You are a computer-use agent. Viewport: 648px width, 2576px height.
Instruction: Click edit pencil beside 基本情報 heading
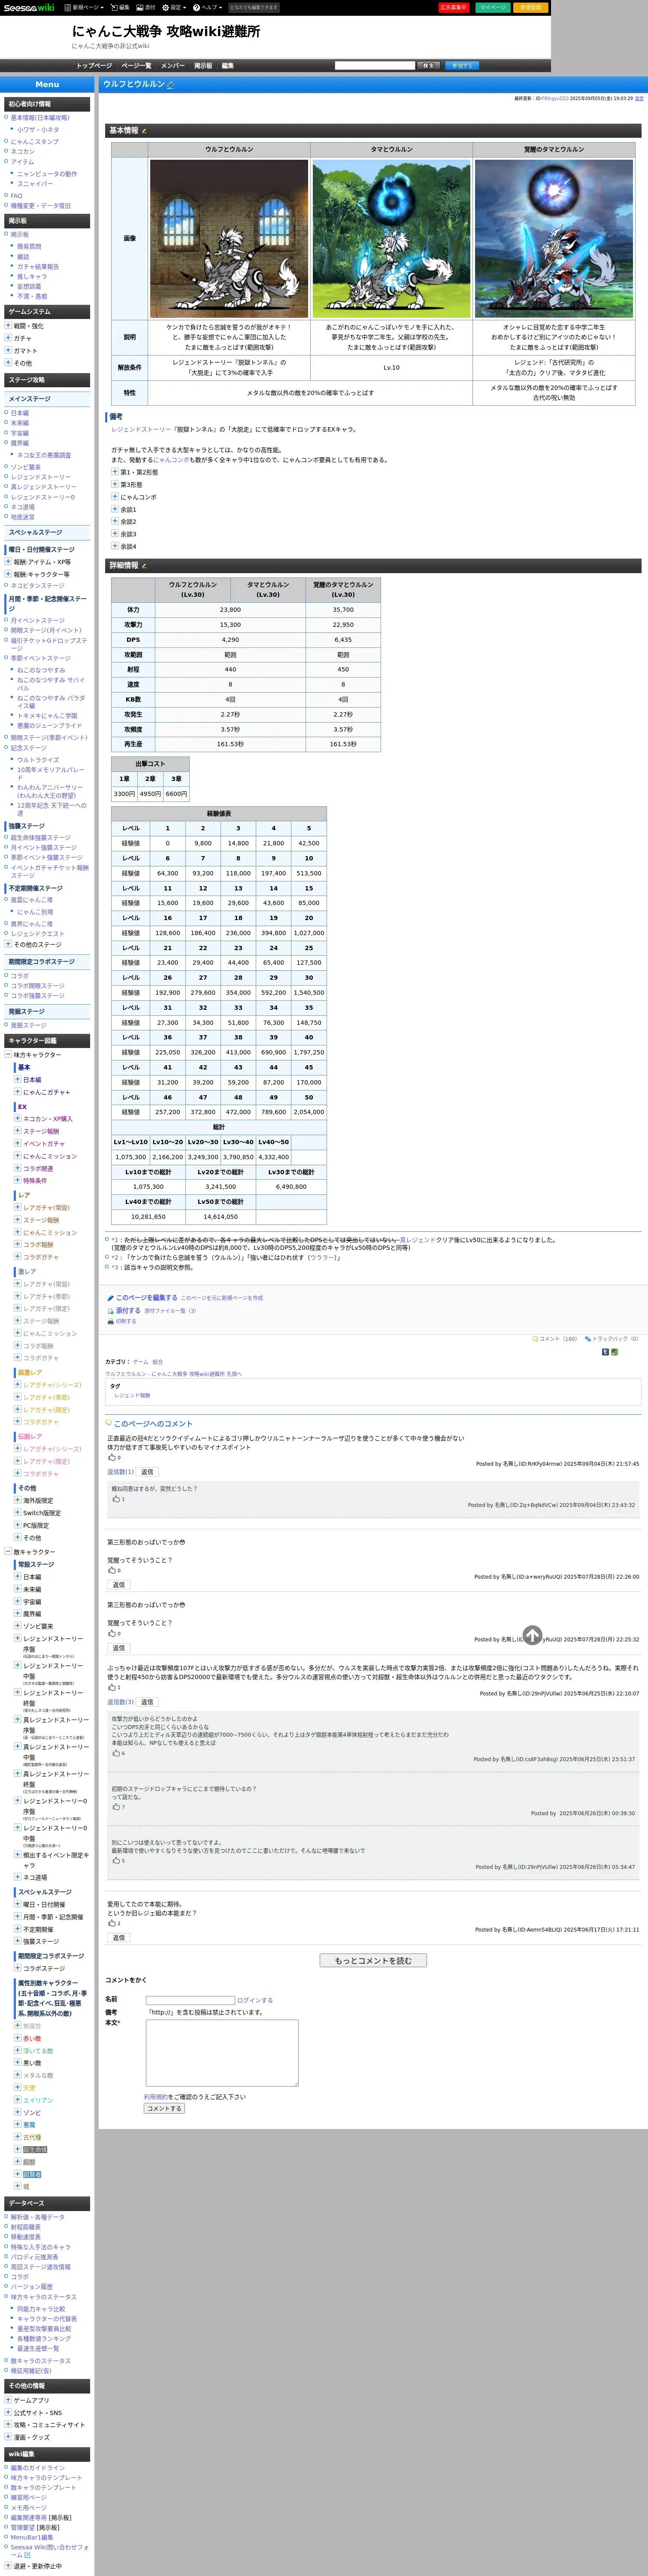pyautogui.click(x=144, y=131)
